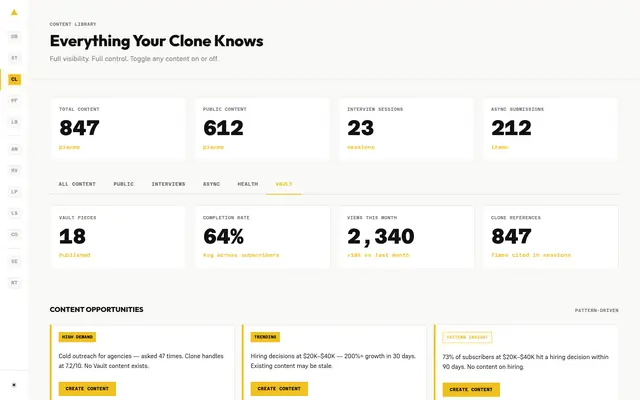Click the 'Full visibility. Full control.' subtitle
Viewport: 640px width, 400px height.
[x=134, y=59]
